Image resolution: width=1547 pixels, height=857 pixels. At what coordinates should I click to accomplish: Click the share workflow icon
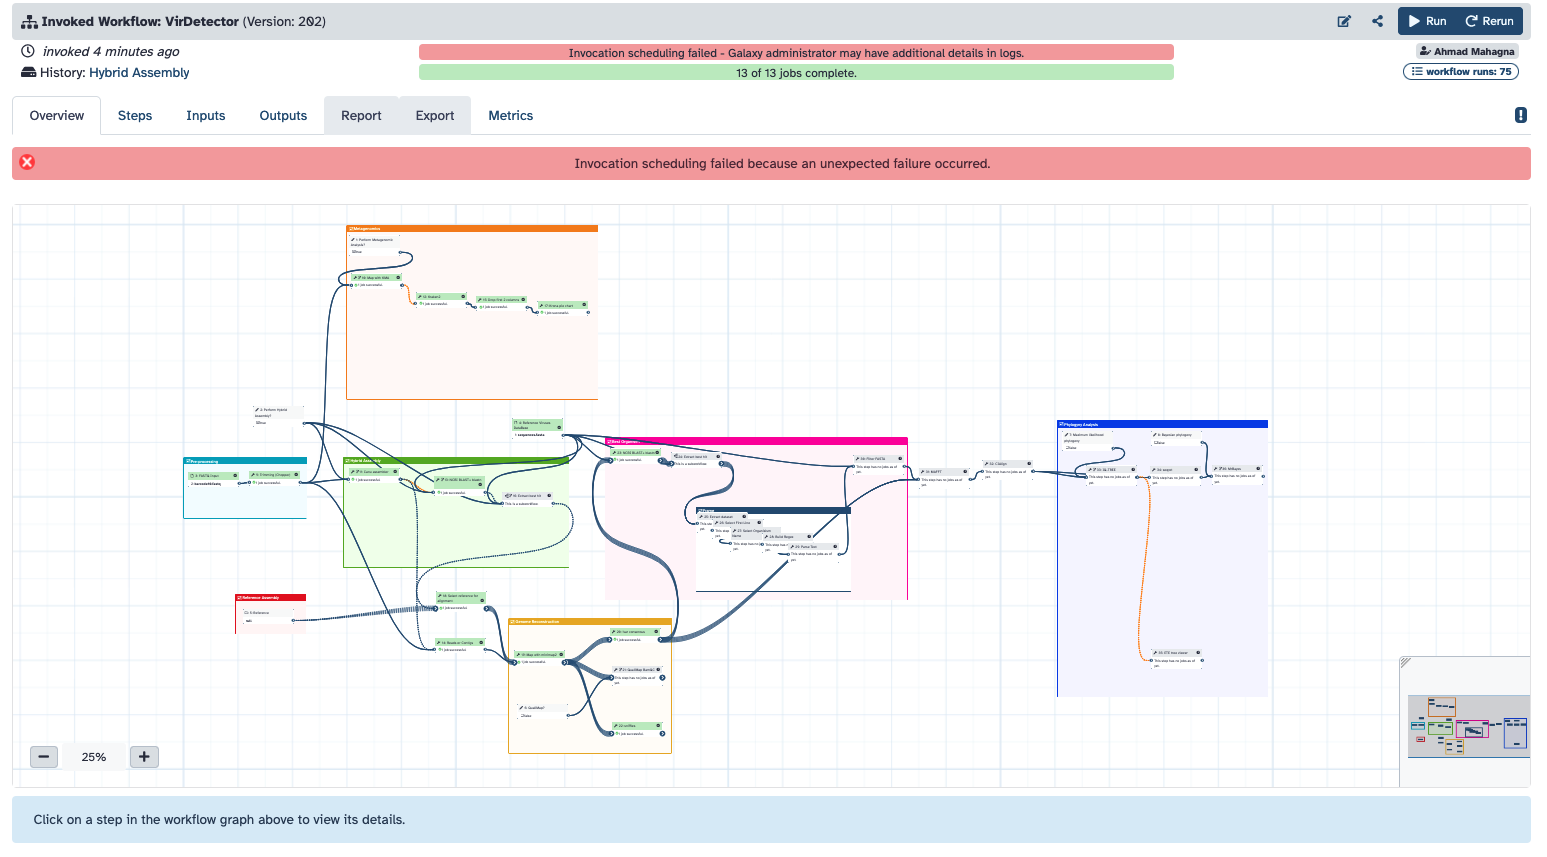tap(1378, 21)
